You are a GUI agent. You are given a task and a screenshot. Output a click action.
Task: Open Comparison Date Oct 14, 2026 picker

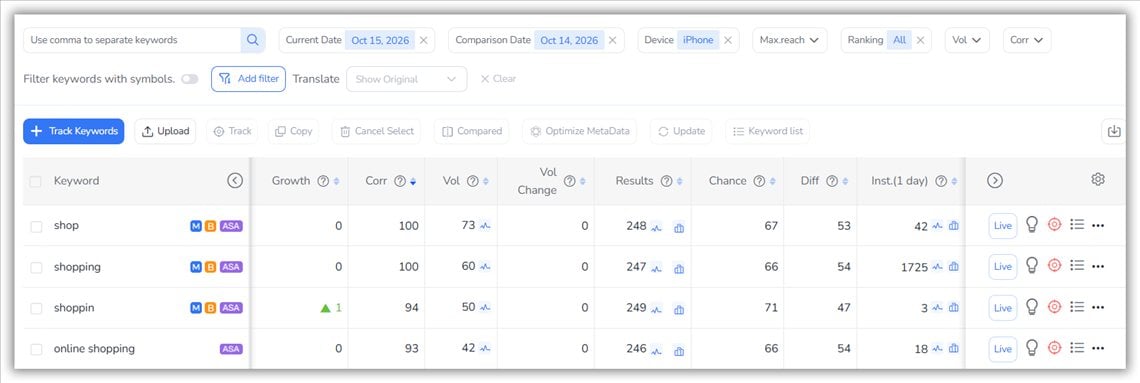coord(569,40)
